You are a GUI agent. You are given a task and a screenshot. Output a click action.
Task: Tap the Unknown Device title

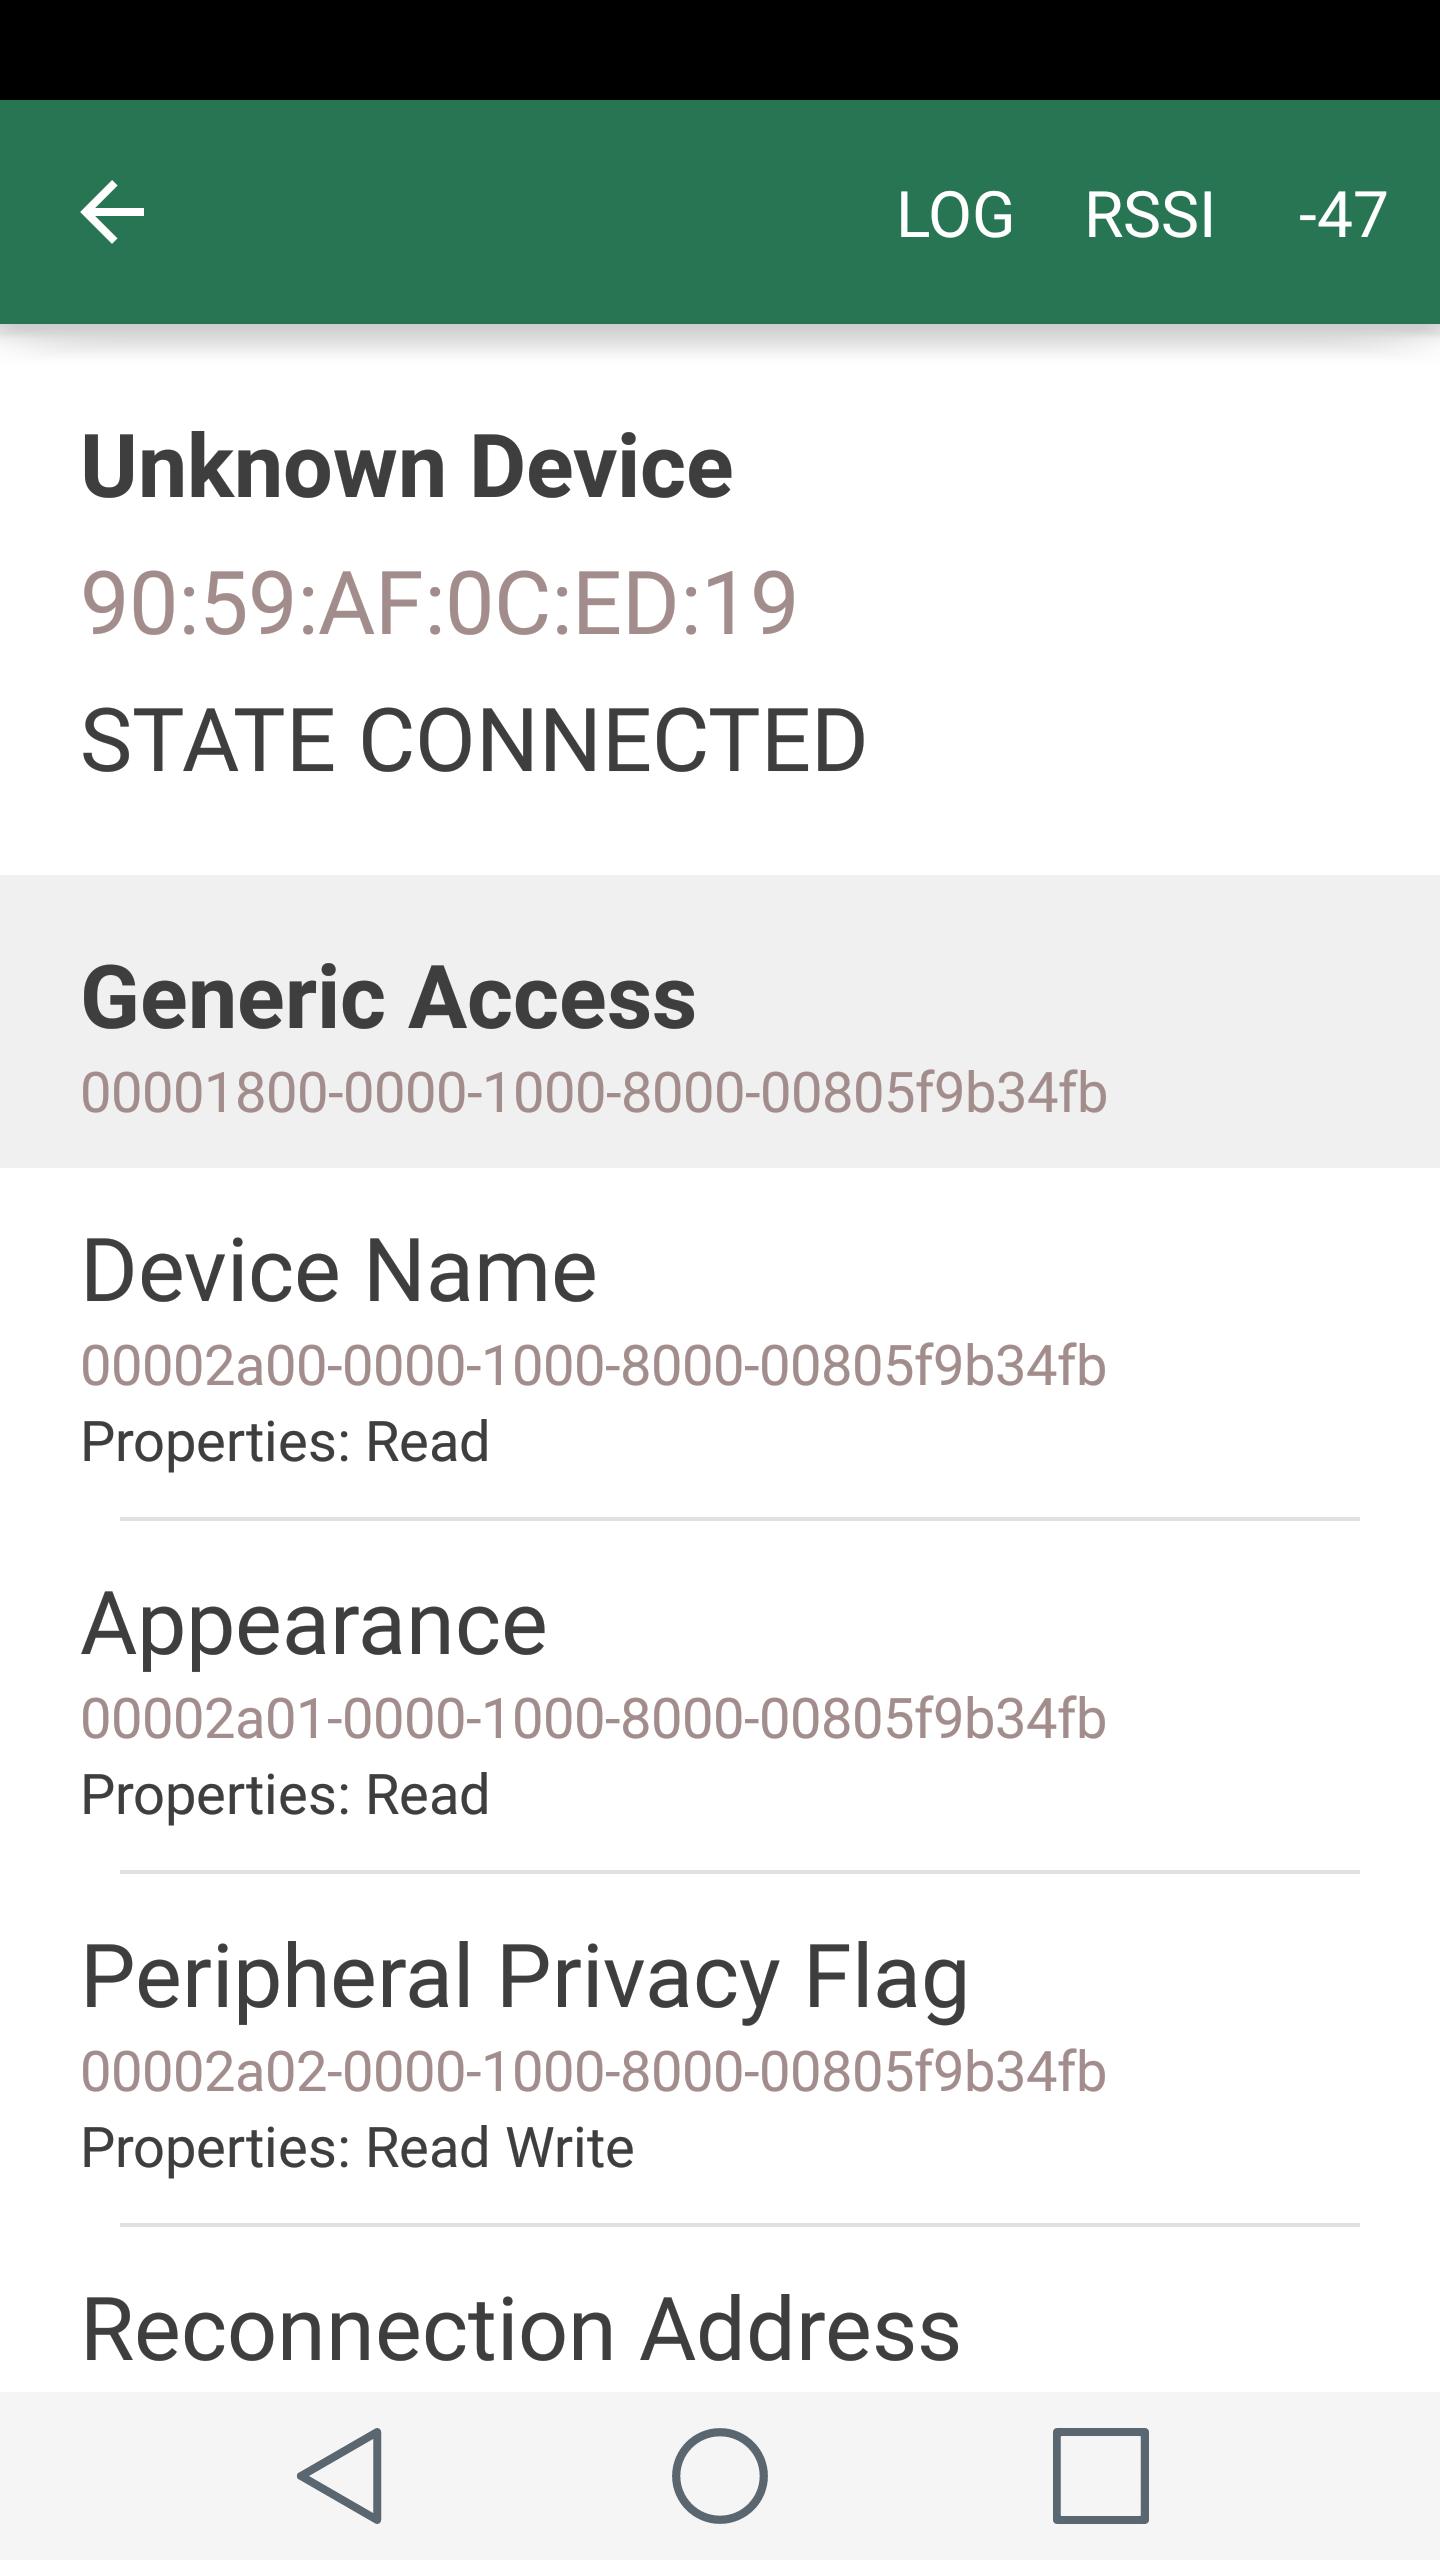[x=407, y=467]
